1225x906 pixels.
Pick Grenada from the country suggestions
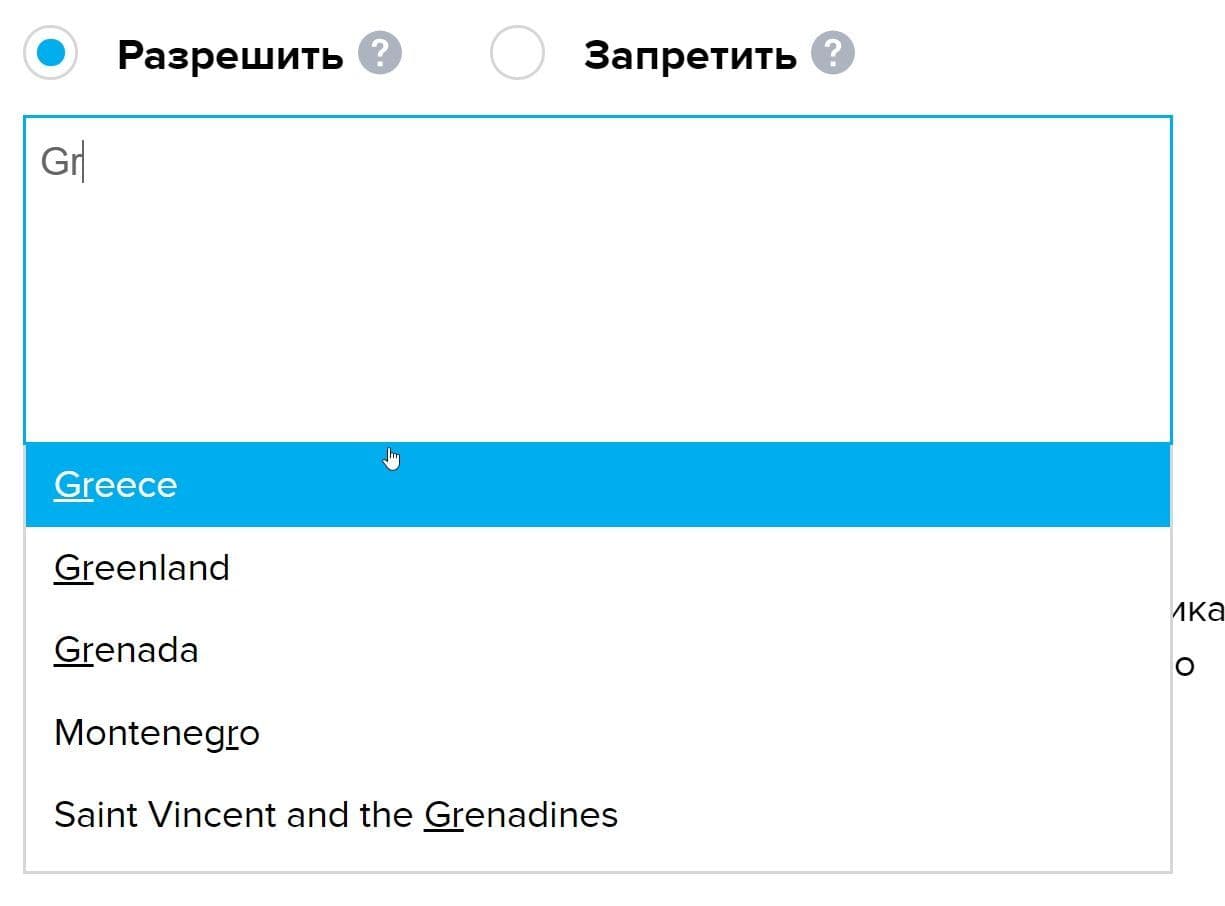[126, 650]
